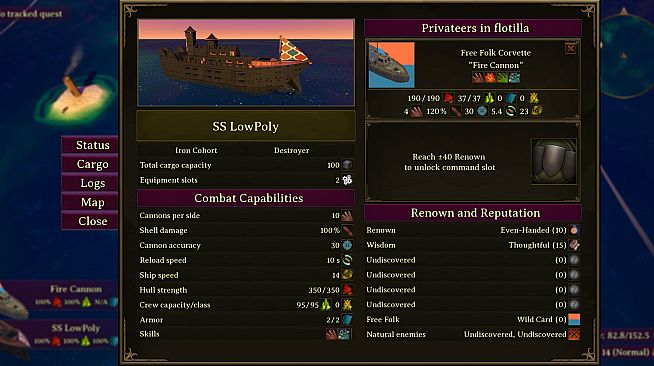Click the reload speed icon
Screen dimensions: 654x366
point(347,260)
